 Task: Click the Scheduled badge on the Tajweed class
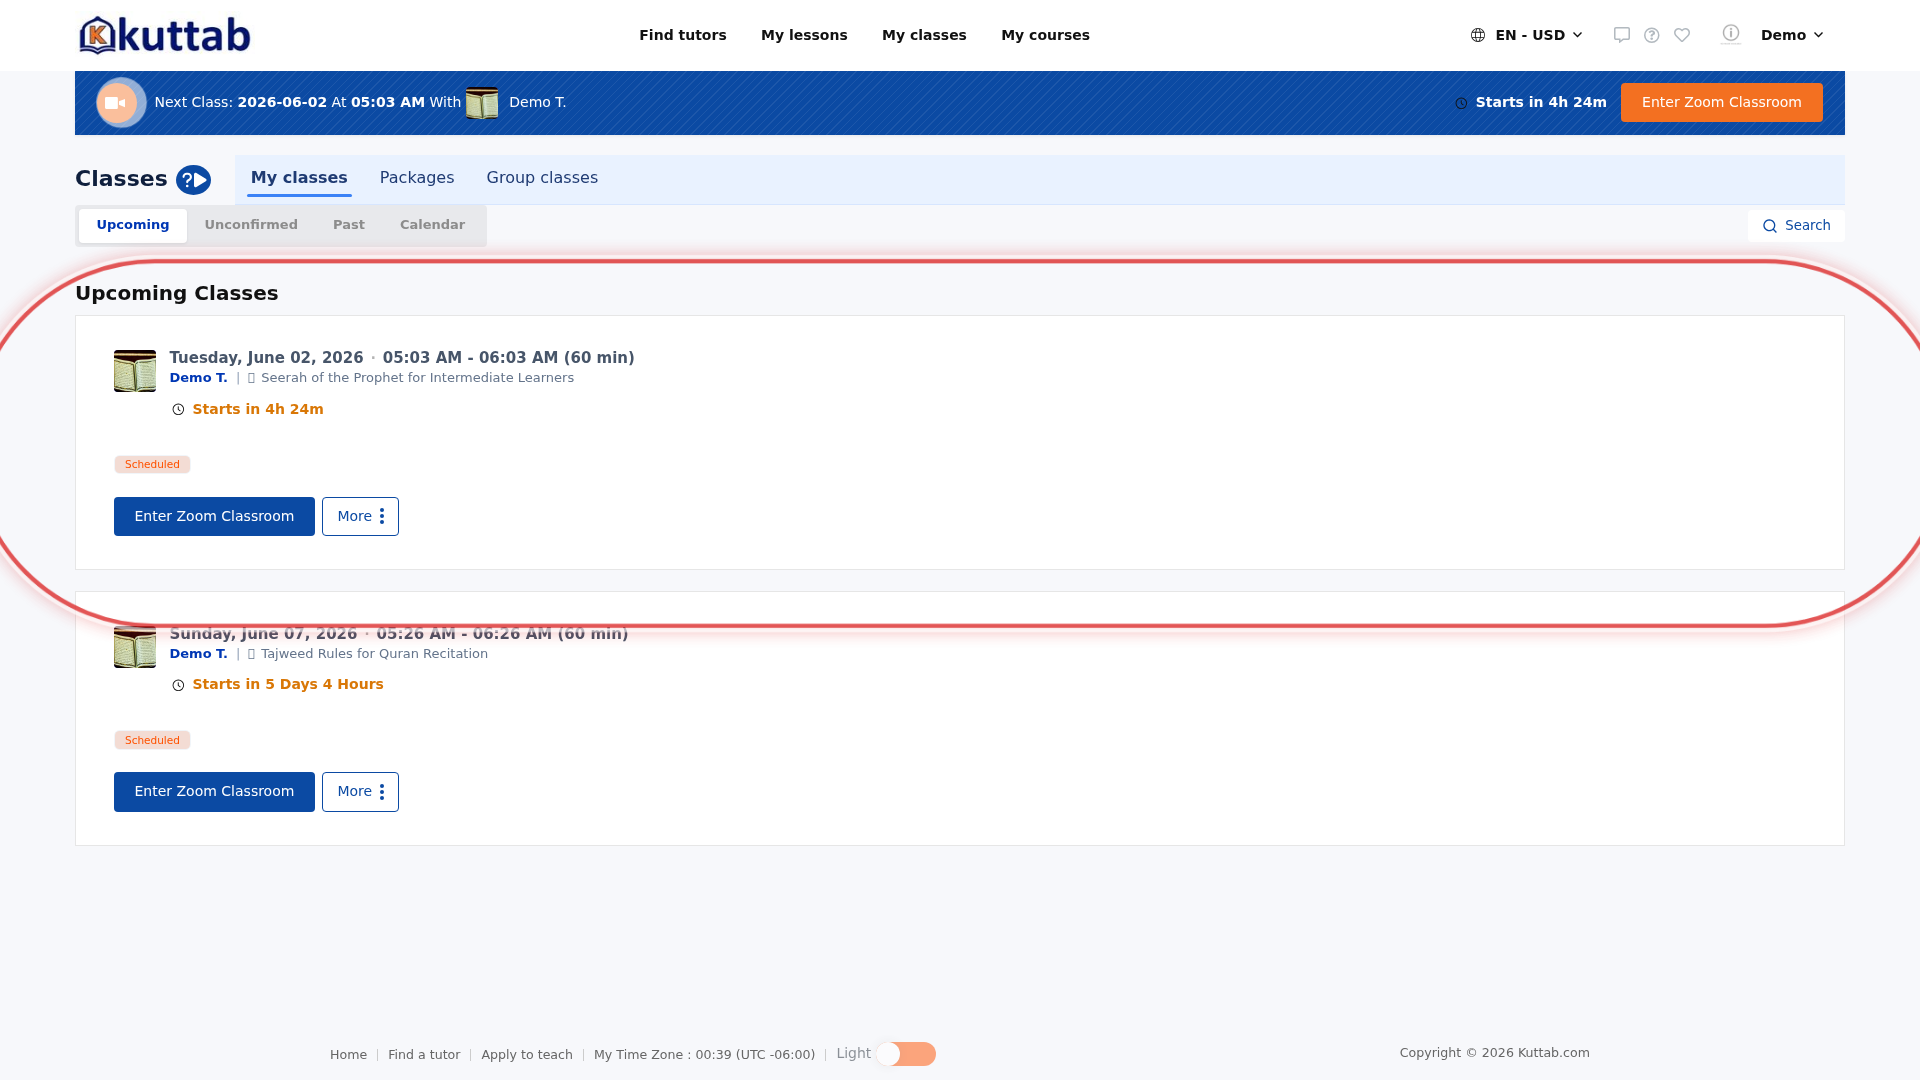(x=152, y=740)
